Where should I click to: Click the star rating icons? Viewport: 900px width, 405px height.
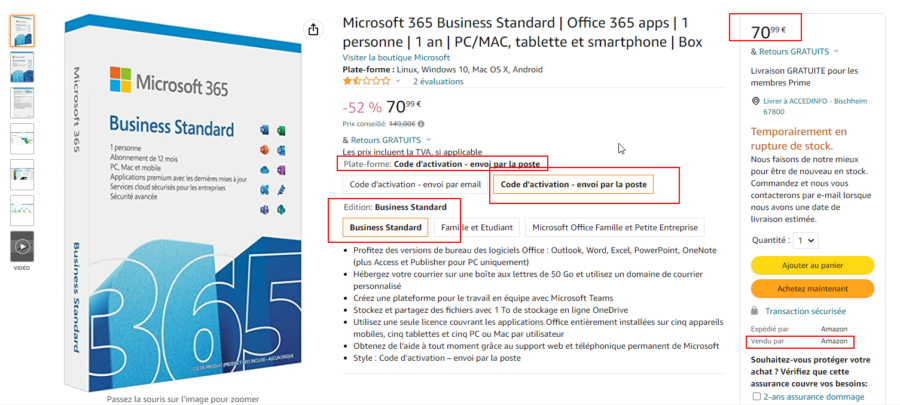coord(367,81)
